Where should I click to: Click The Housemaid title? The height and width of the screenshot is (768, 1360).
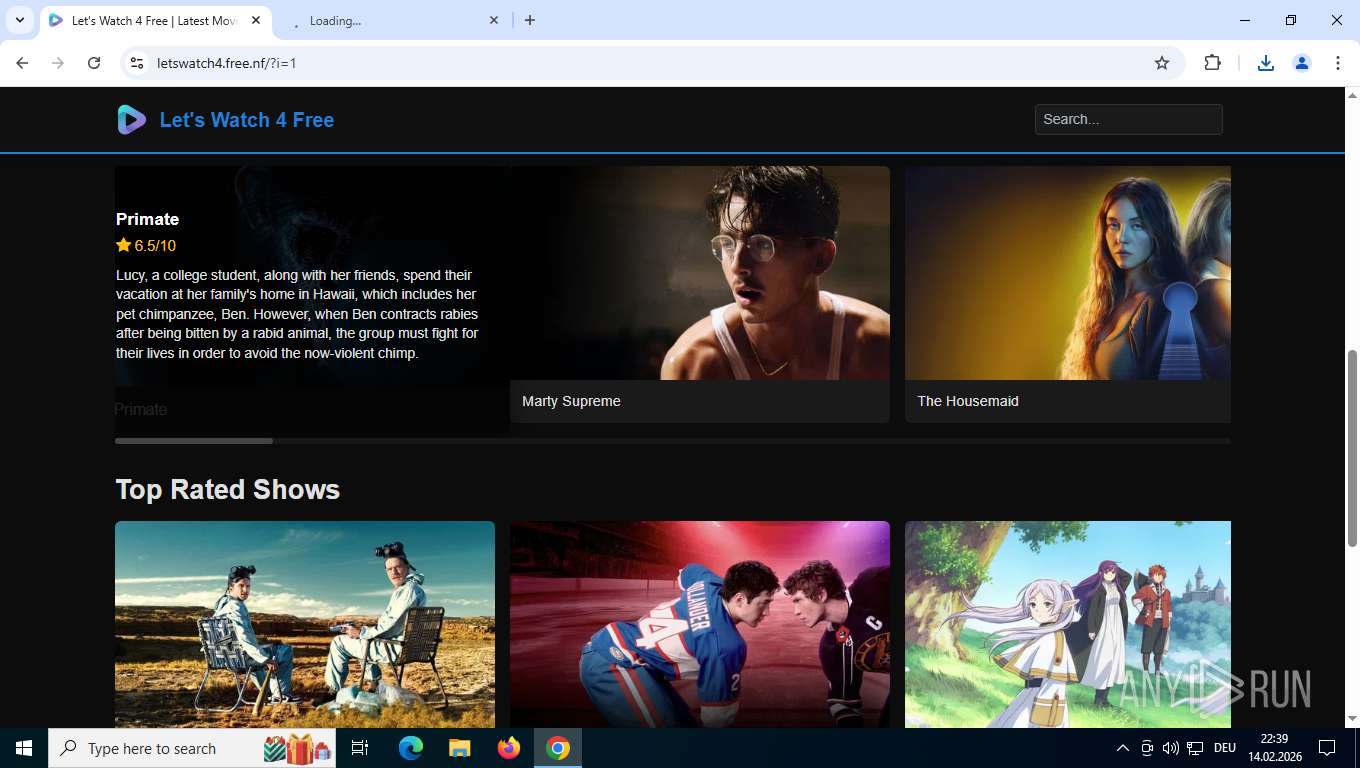(x=968, y=401)
